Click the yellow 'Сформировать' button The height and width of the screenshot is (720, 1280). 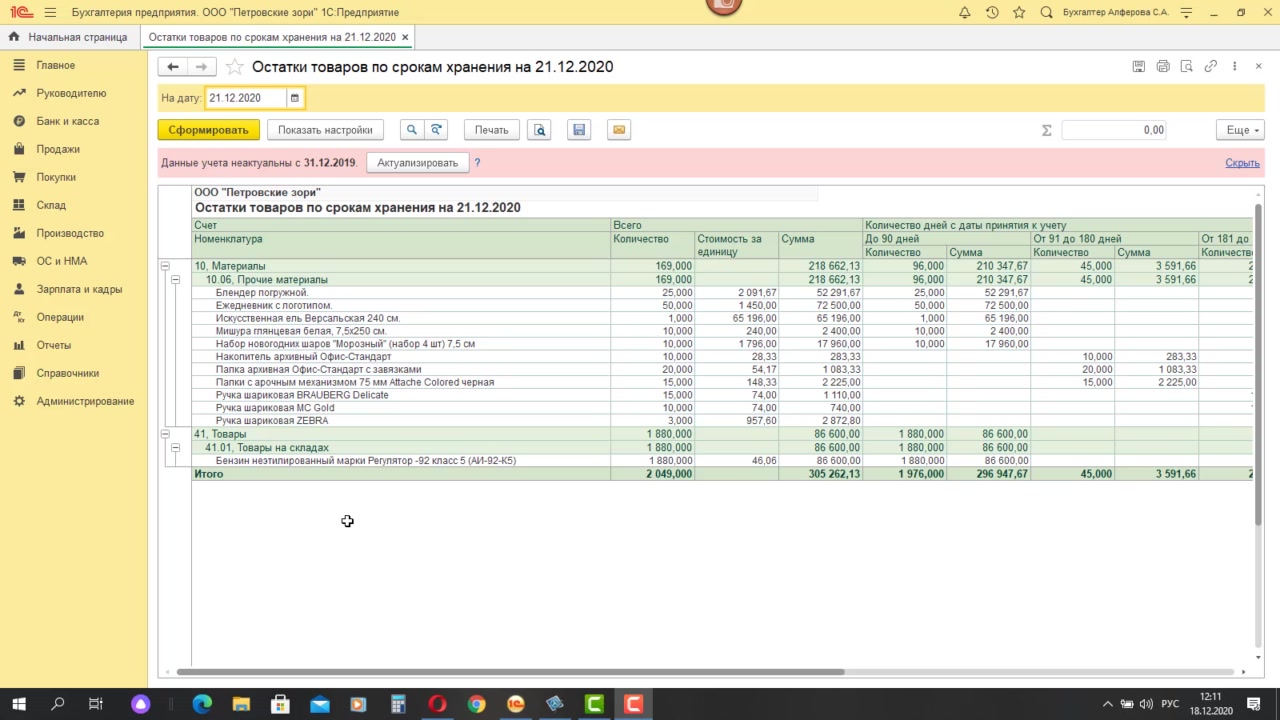point(208,130)
